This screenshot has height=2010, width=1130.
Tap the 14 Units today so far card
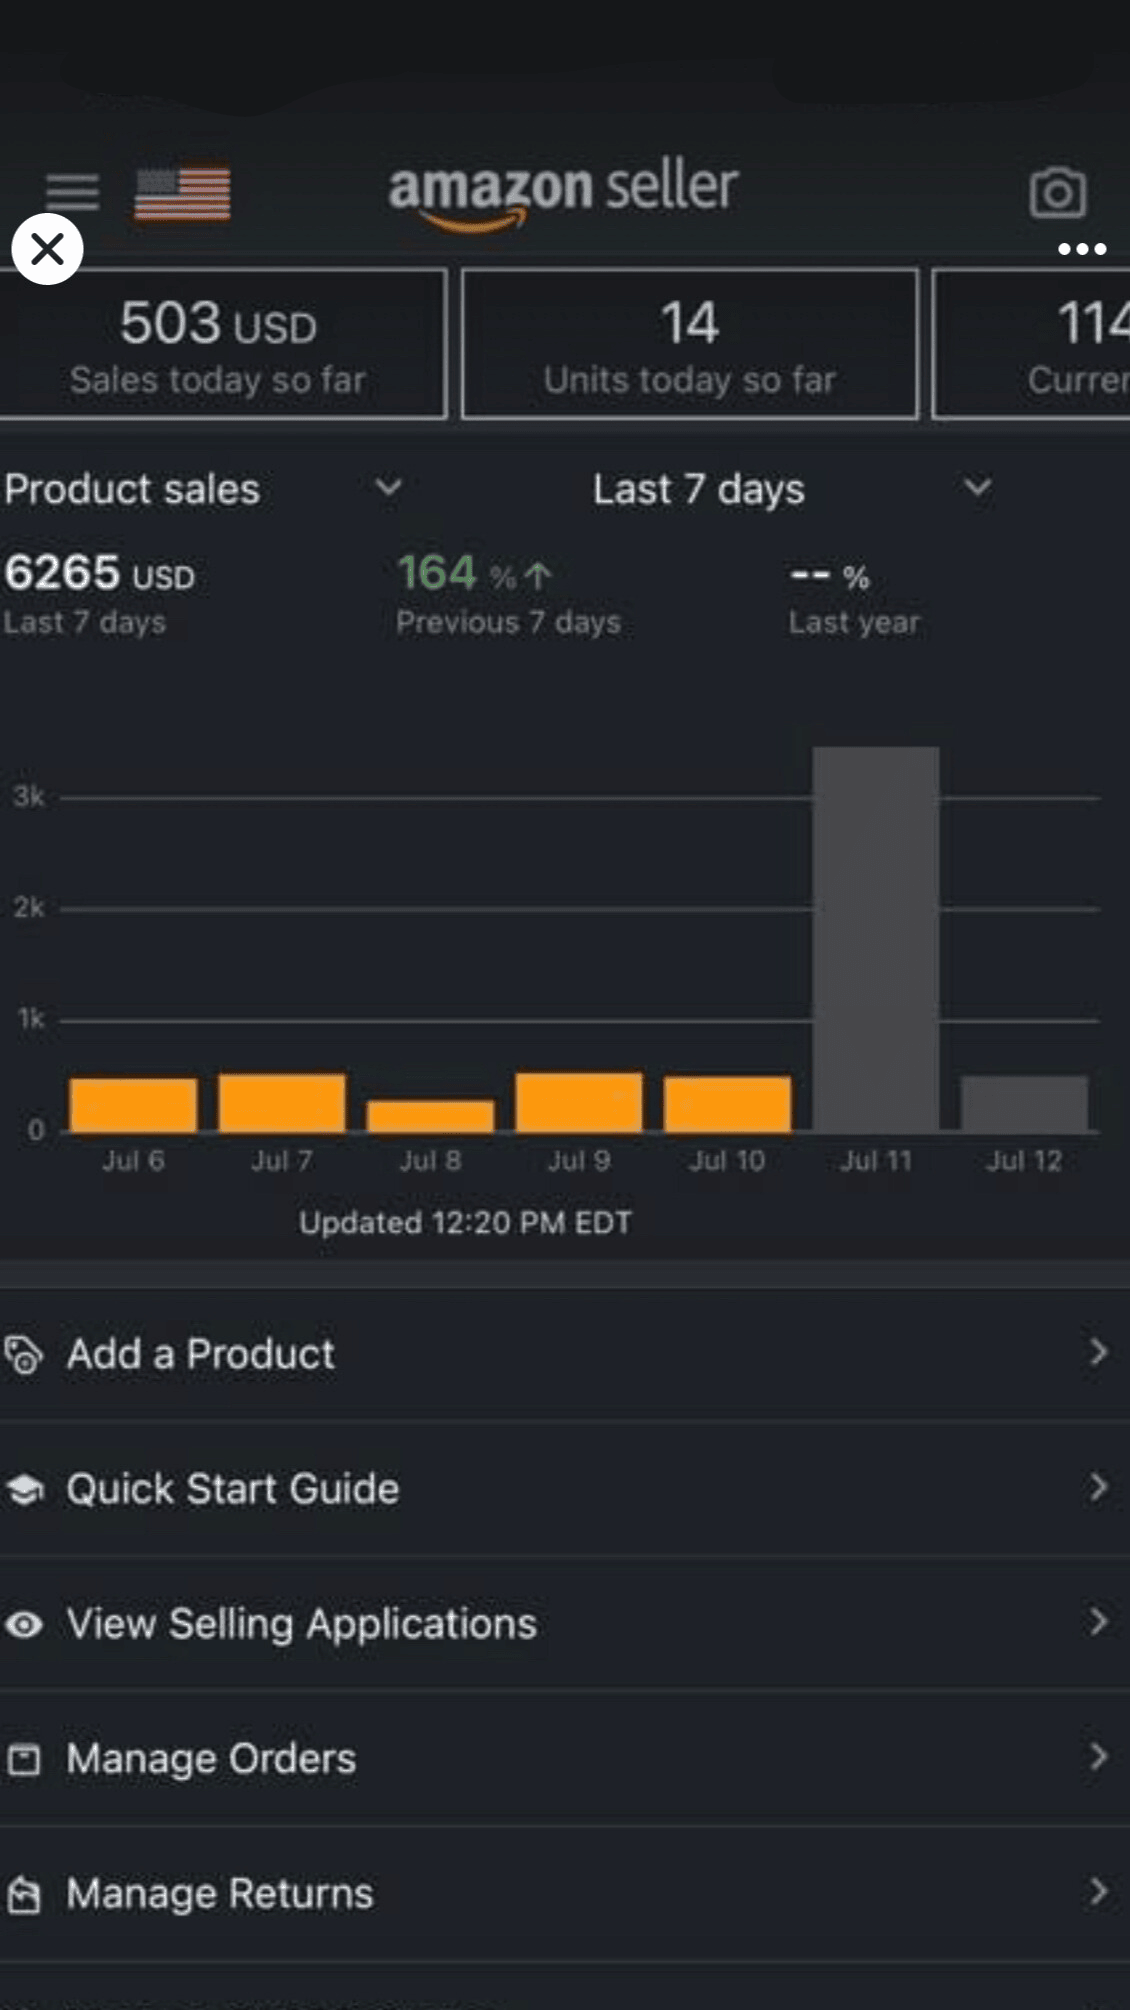(689, 344)
